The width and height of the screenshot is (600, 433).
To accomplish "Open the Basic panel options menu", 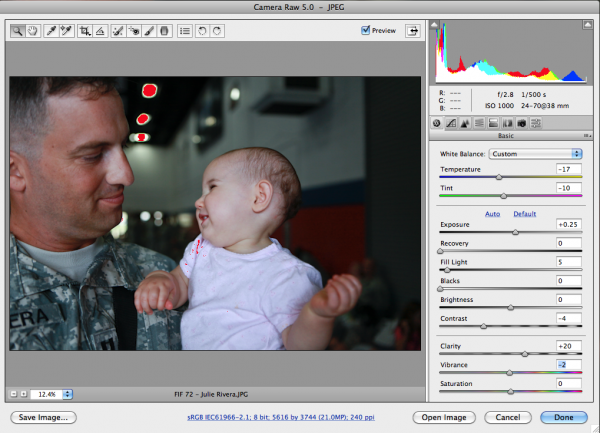I will point(587,135).
